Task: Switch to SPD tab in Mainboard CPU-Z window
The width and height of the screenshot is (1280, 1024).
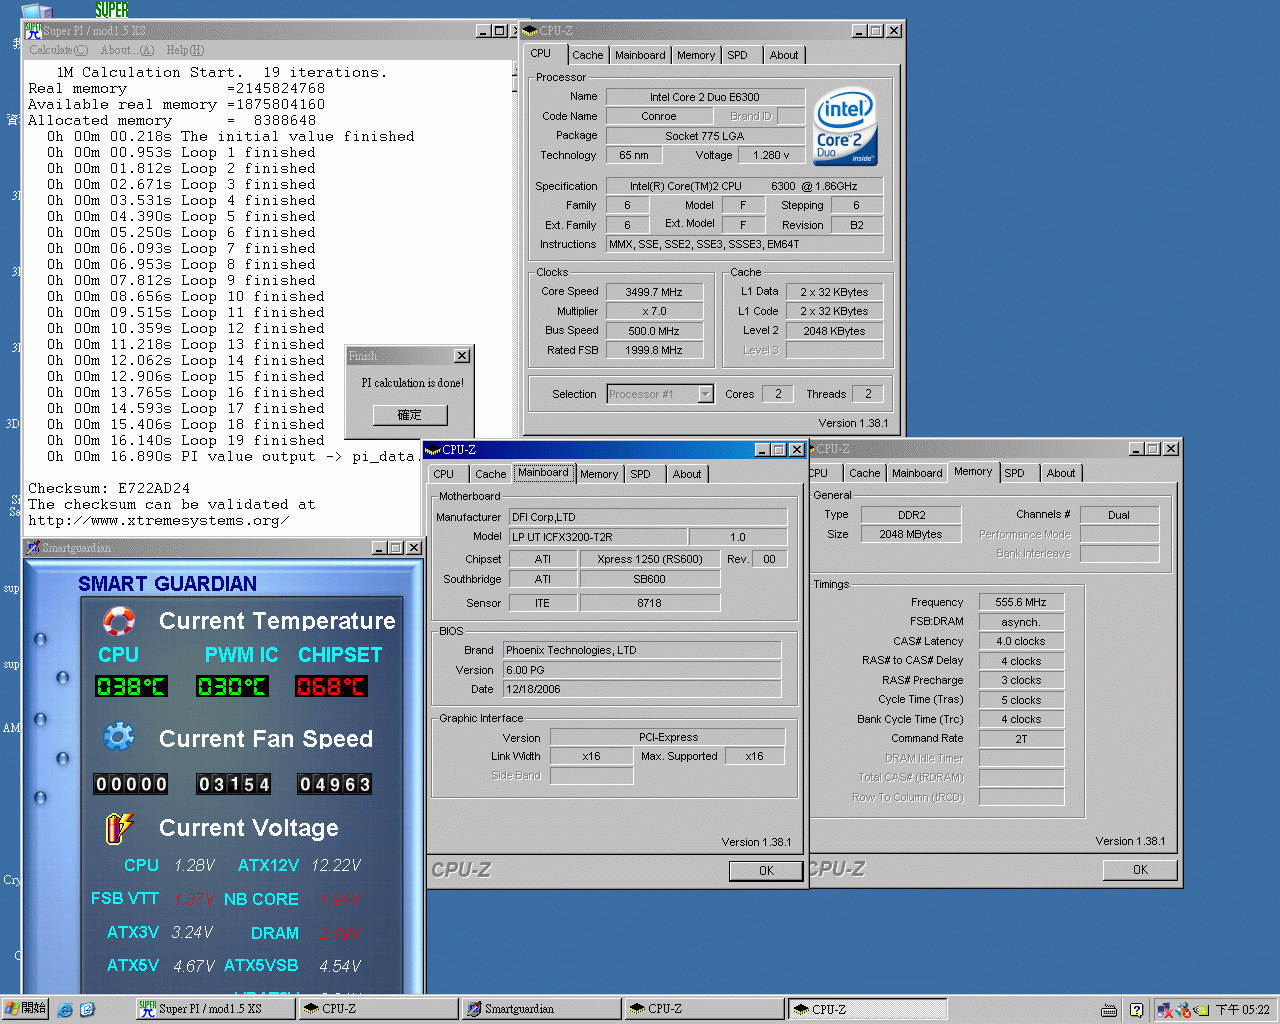Action: click(x=640, y=474)
